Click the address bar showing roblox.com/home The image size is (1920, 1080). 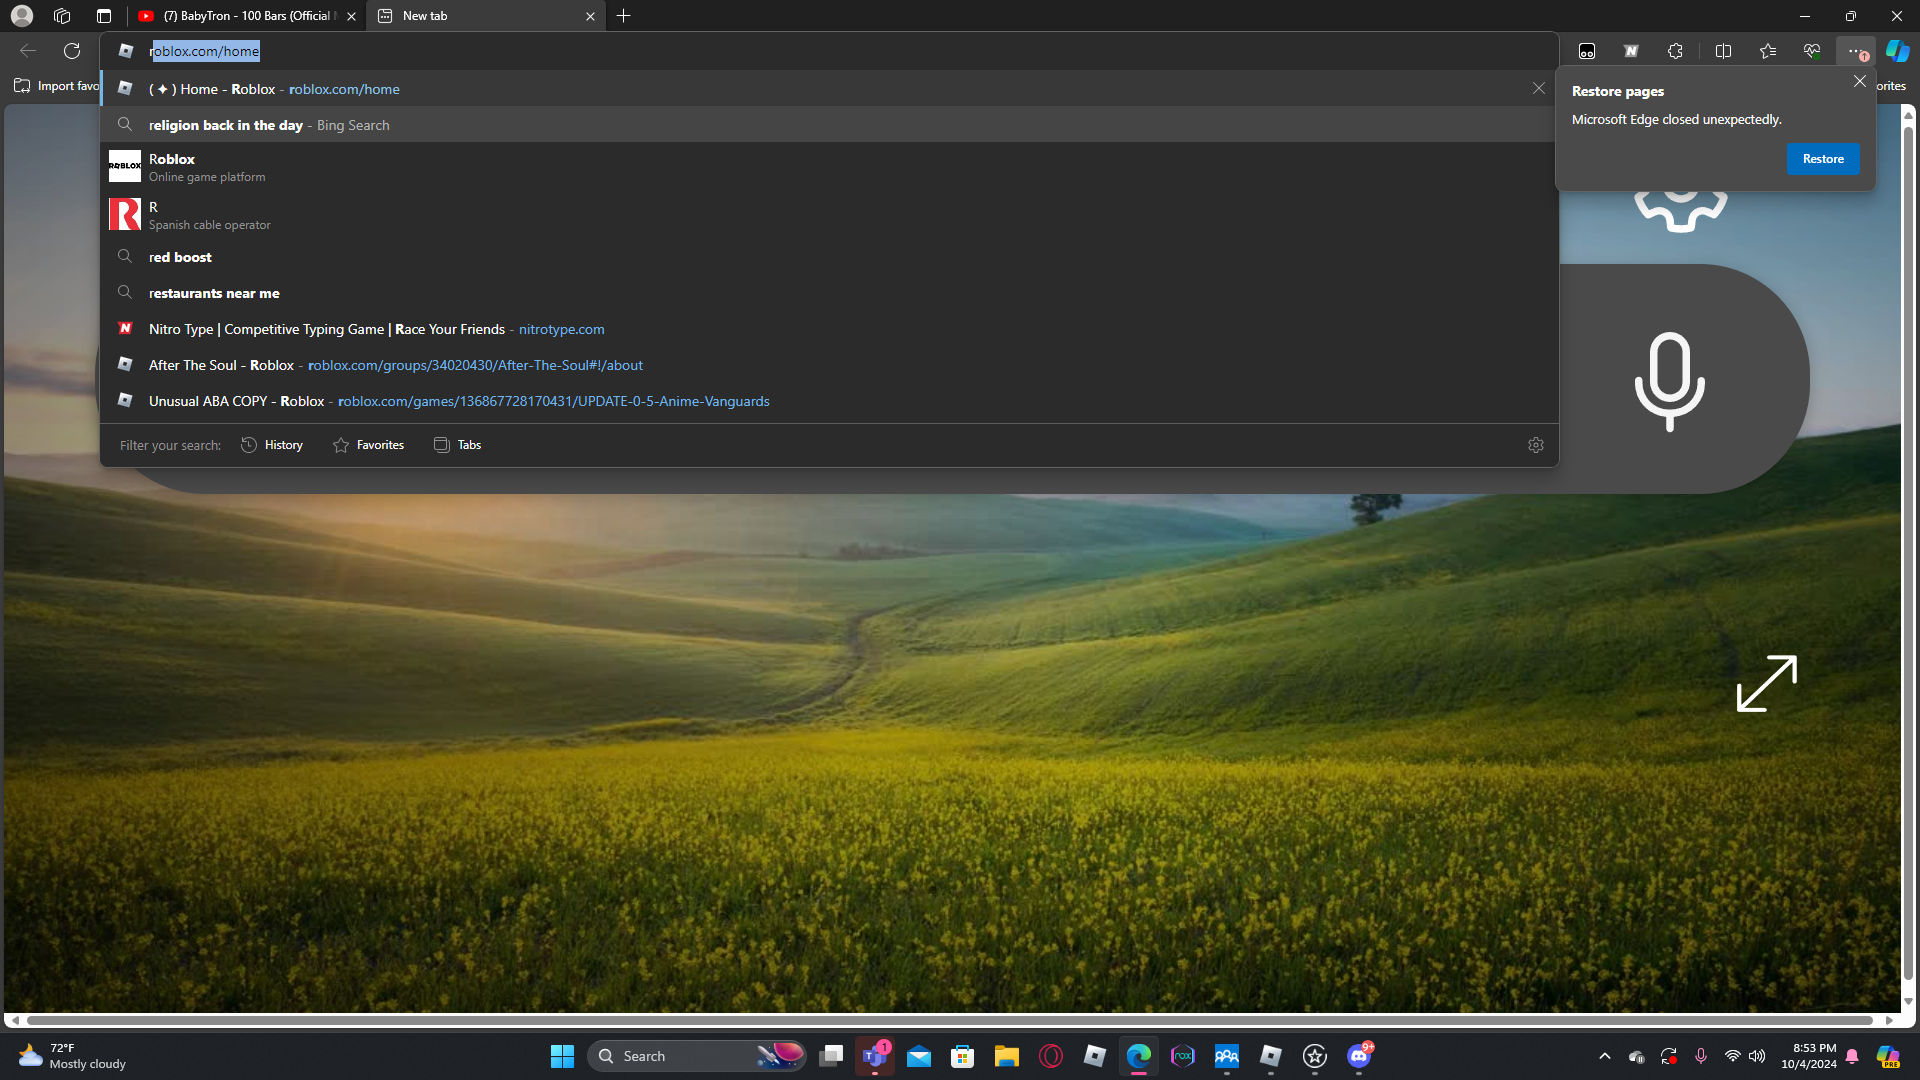tap(830, 51)
